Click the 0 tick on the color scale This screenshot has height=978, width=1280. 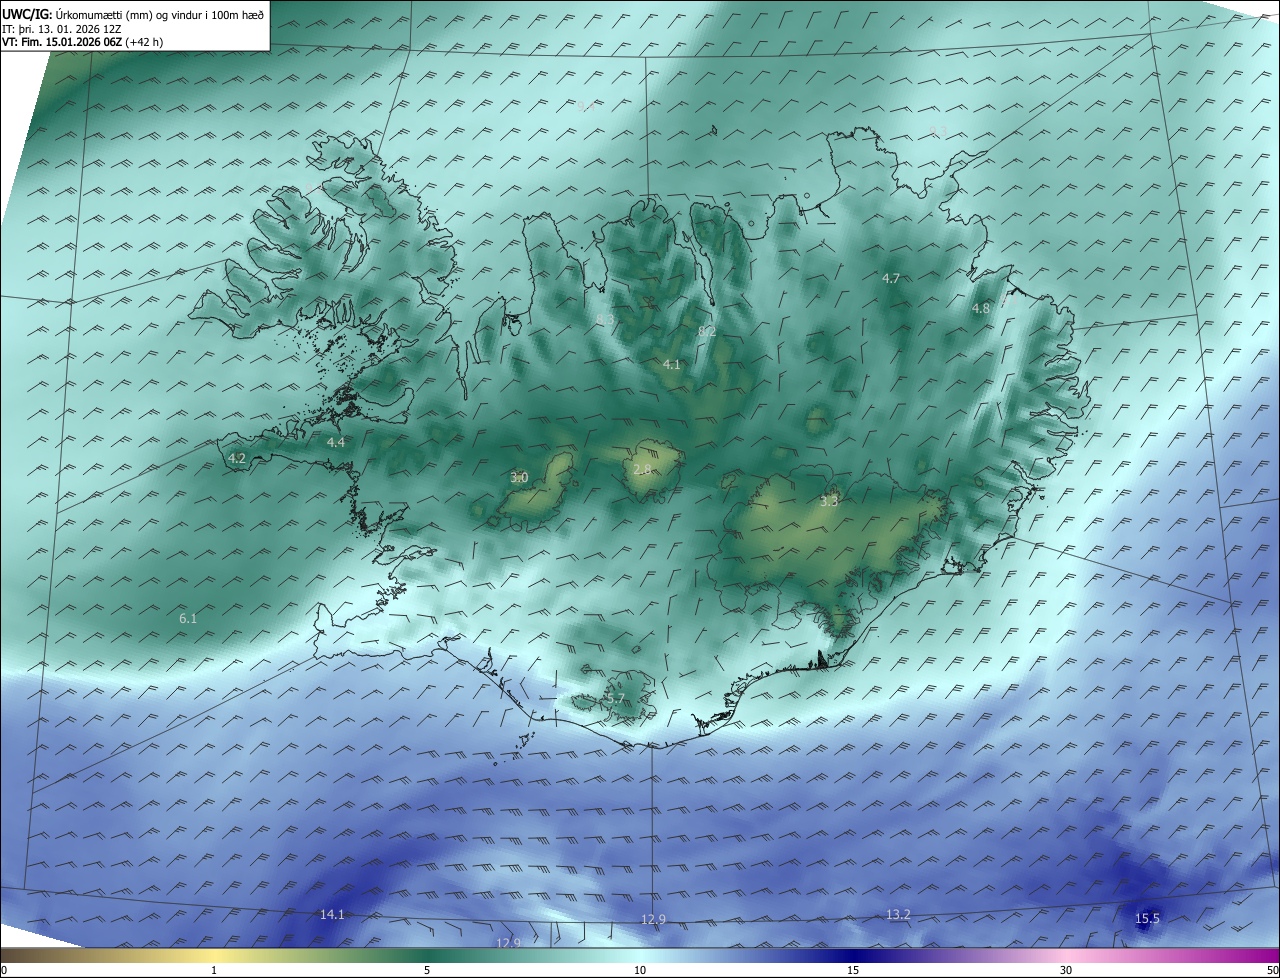click(x=4, y=970)
